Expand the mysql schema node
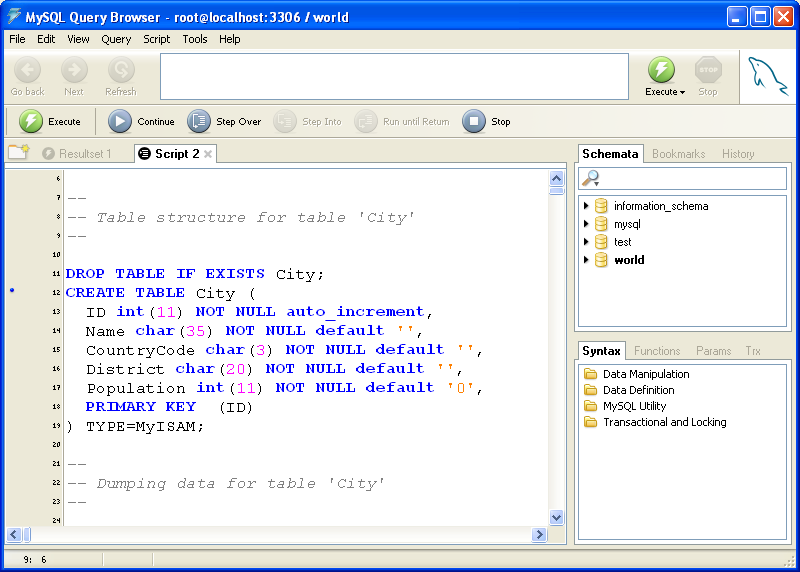800x572 pixels. (x=587, y=224)
